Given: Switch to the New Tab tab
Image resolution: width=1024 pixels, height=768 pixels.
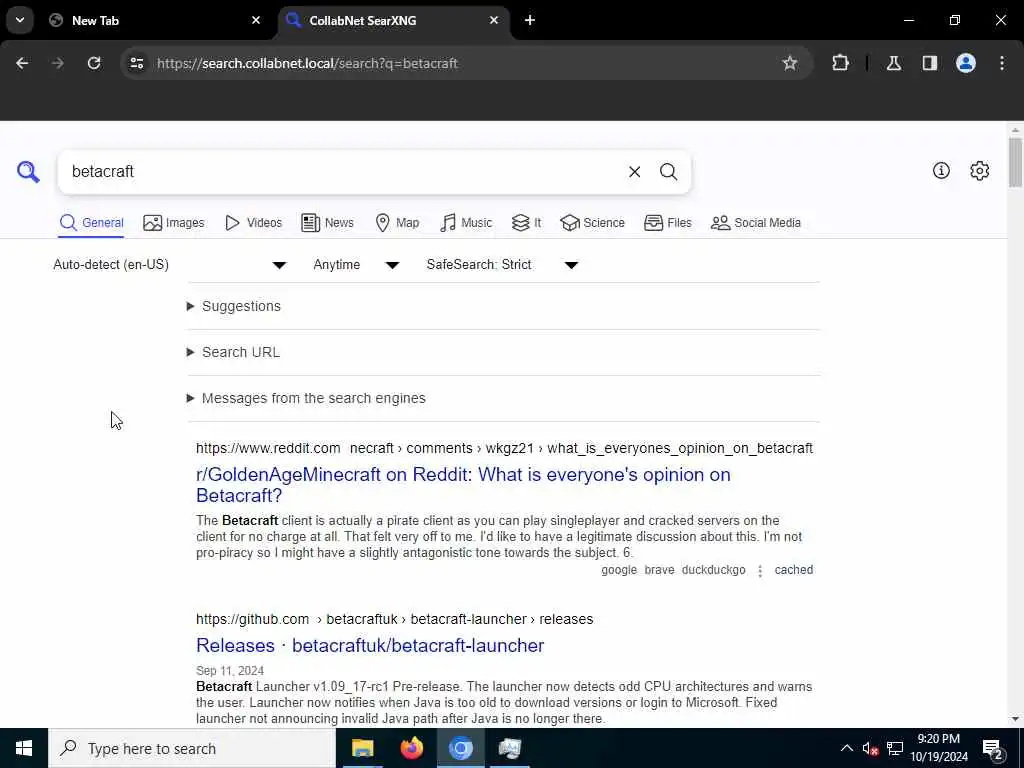Looking at the screenshot, I should click(155, 20).
